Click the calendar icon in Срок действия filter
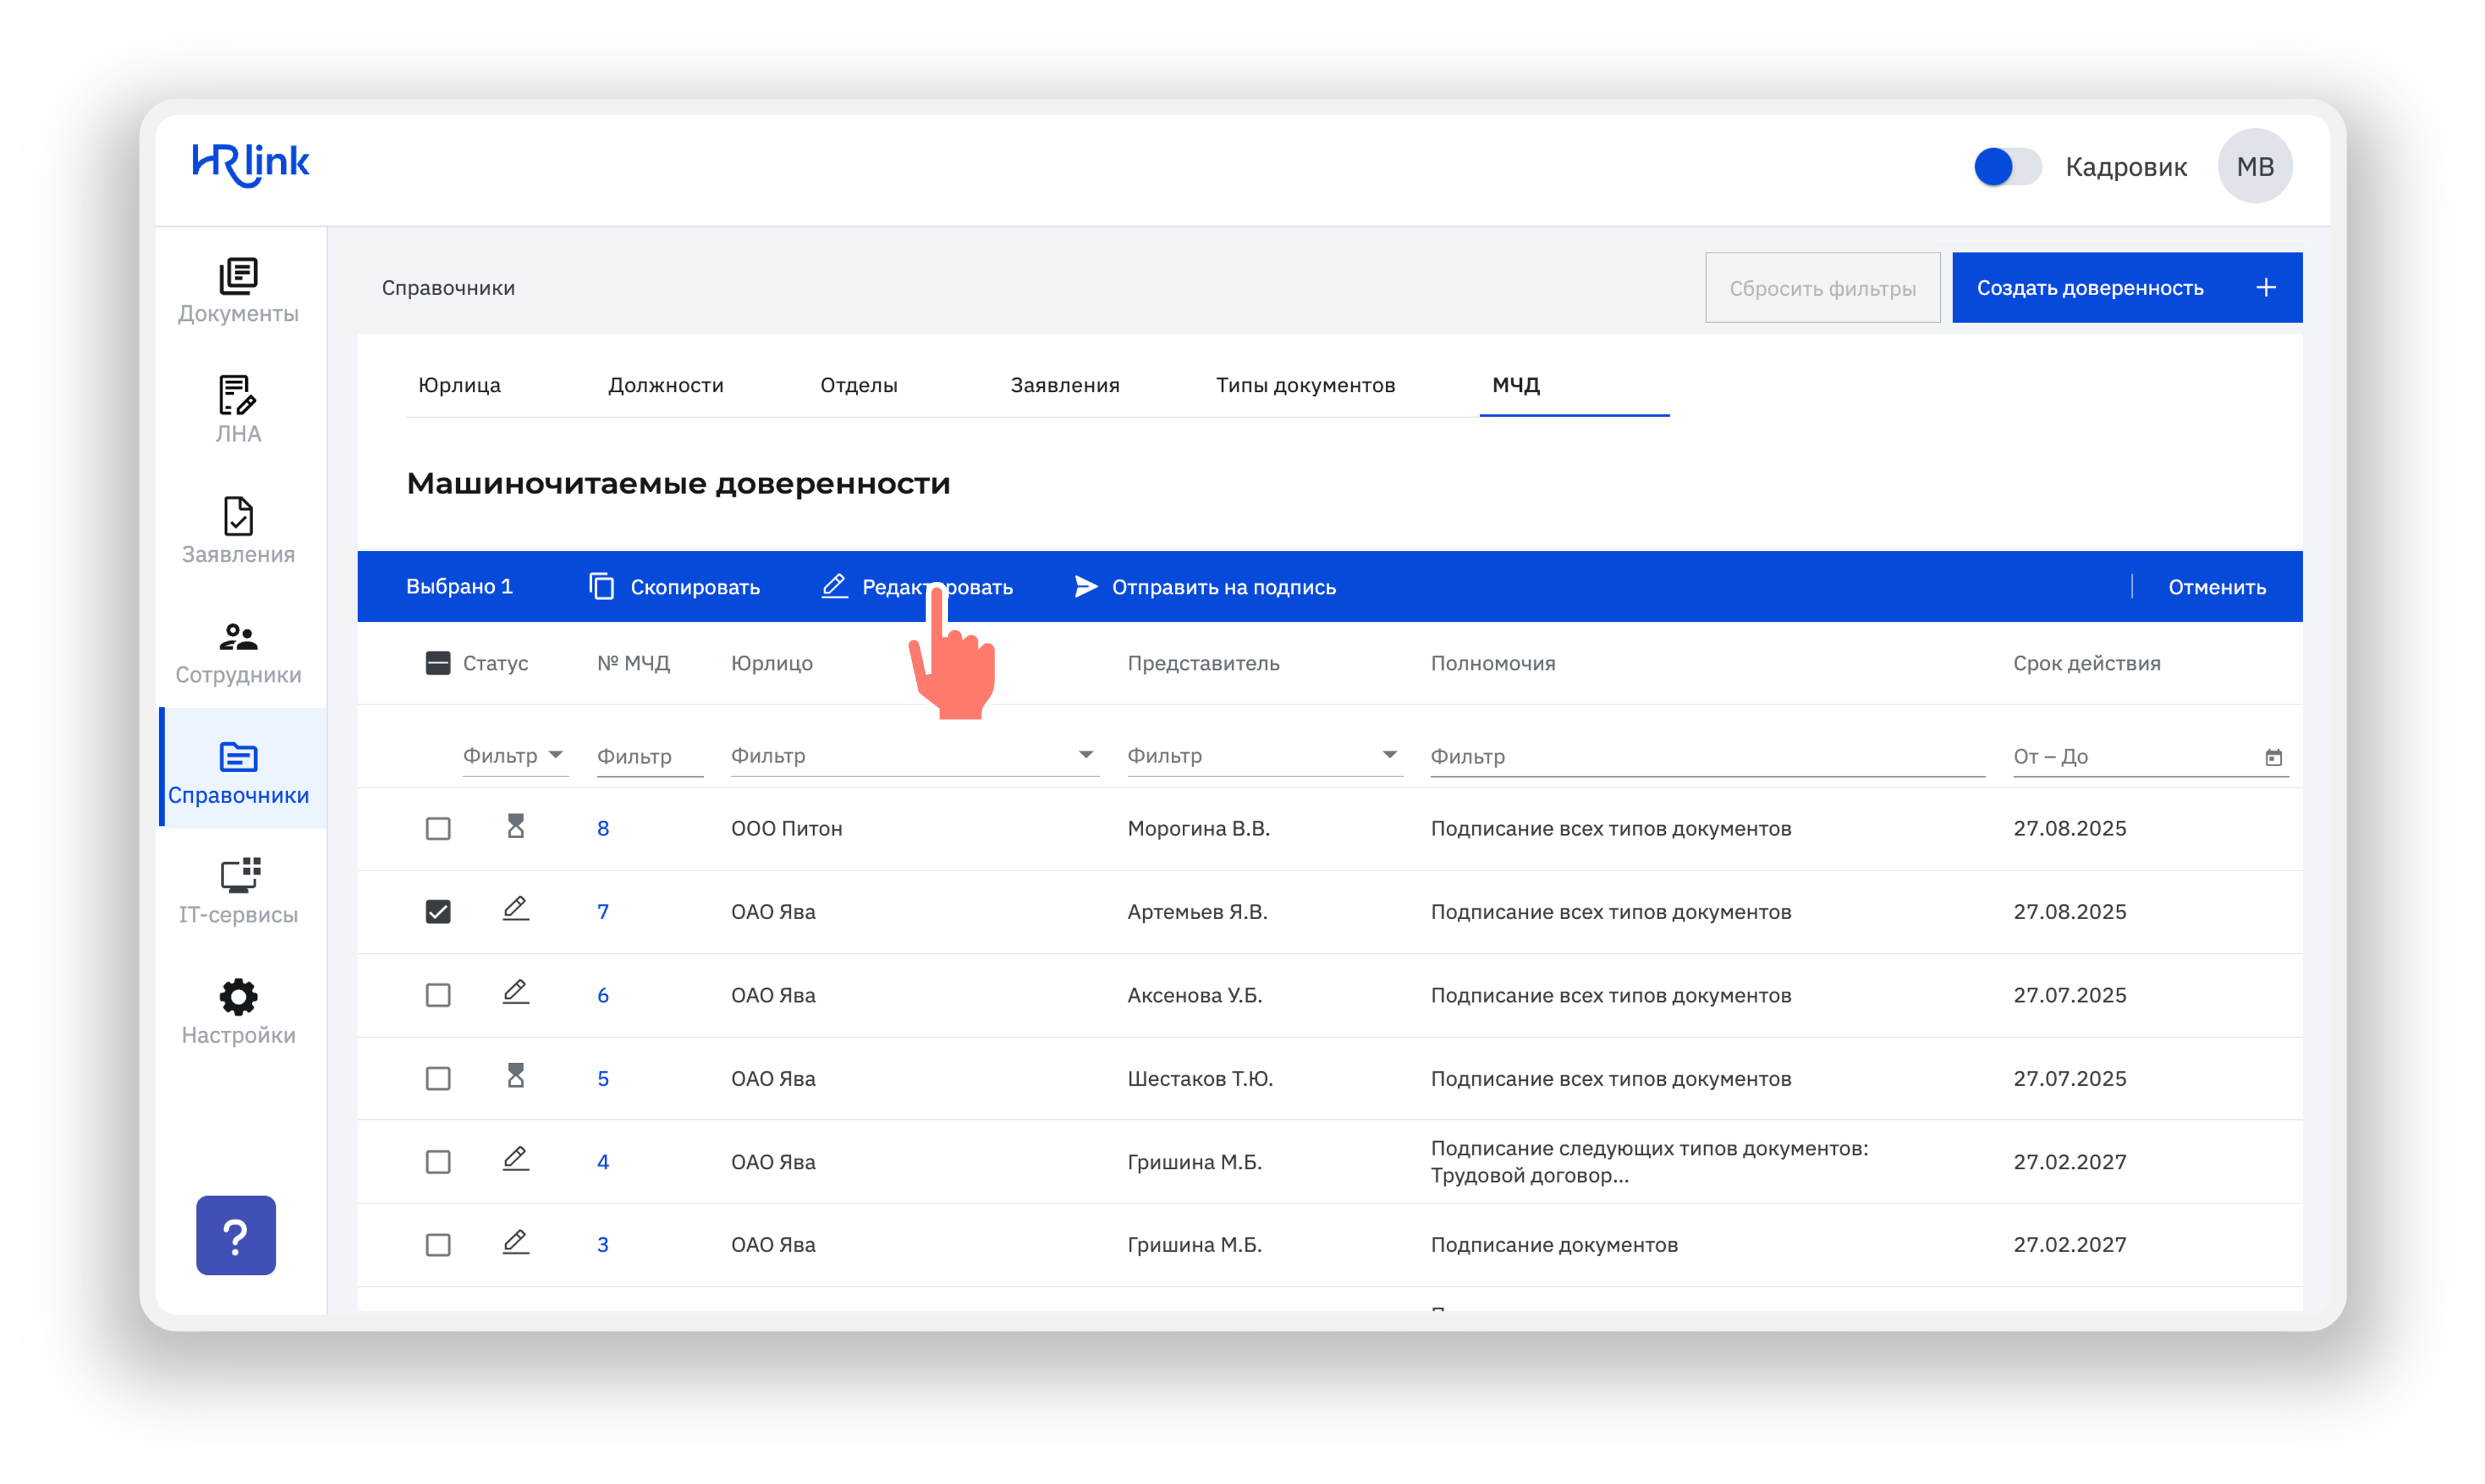The image size is (2485, 1484). [x=2273, y=757]
